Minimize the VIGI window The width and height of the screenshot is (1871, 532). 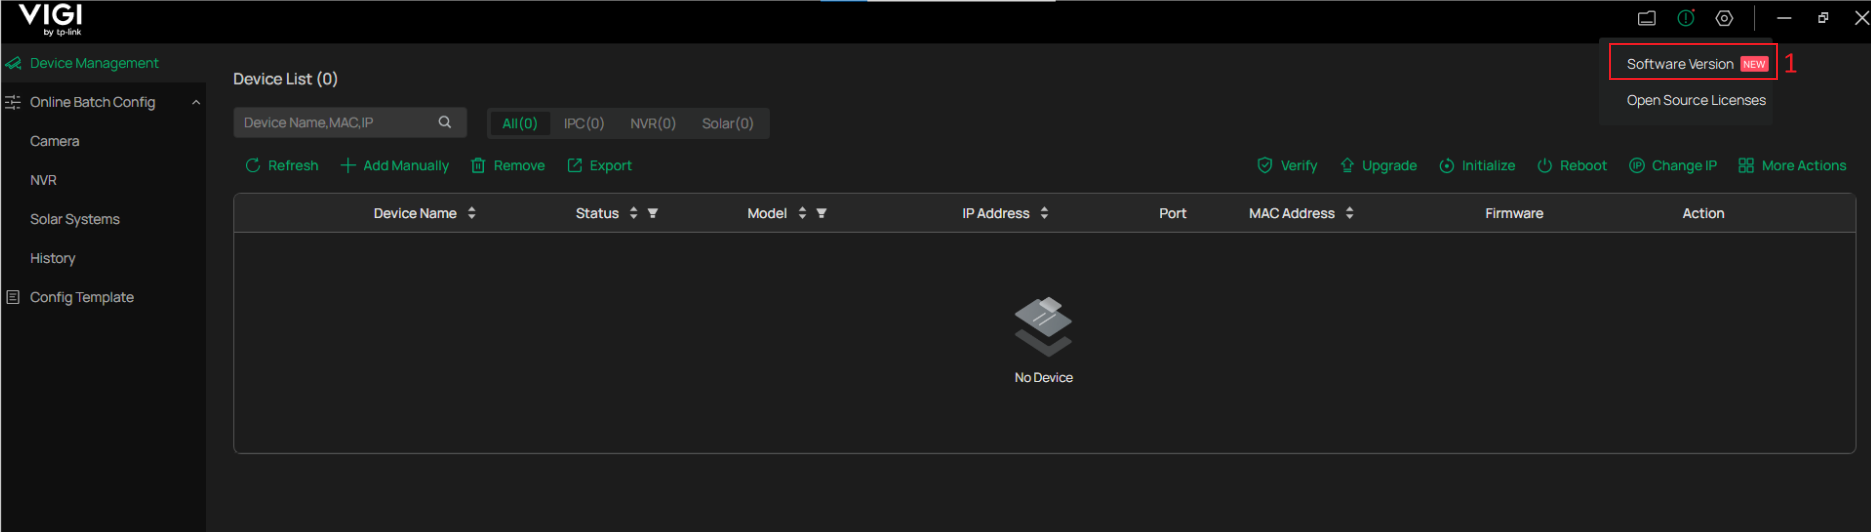1784,18
